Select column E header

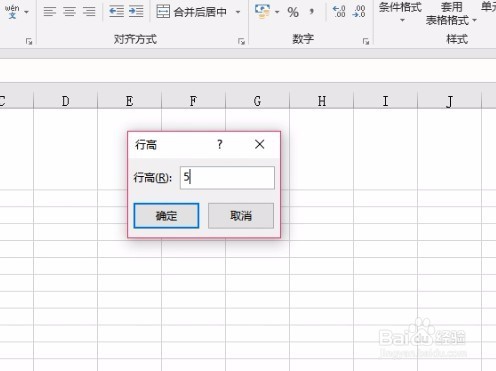(130, 101)
